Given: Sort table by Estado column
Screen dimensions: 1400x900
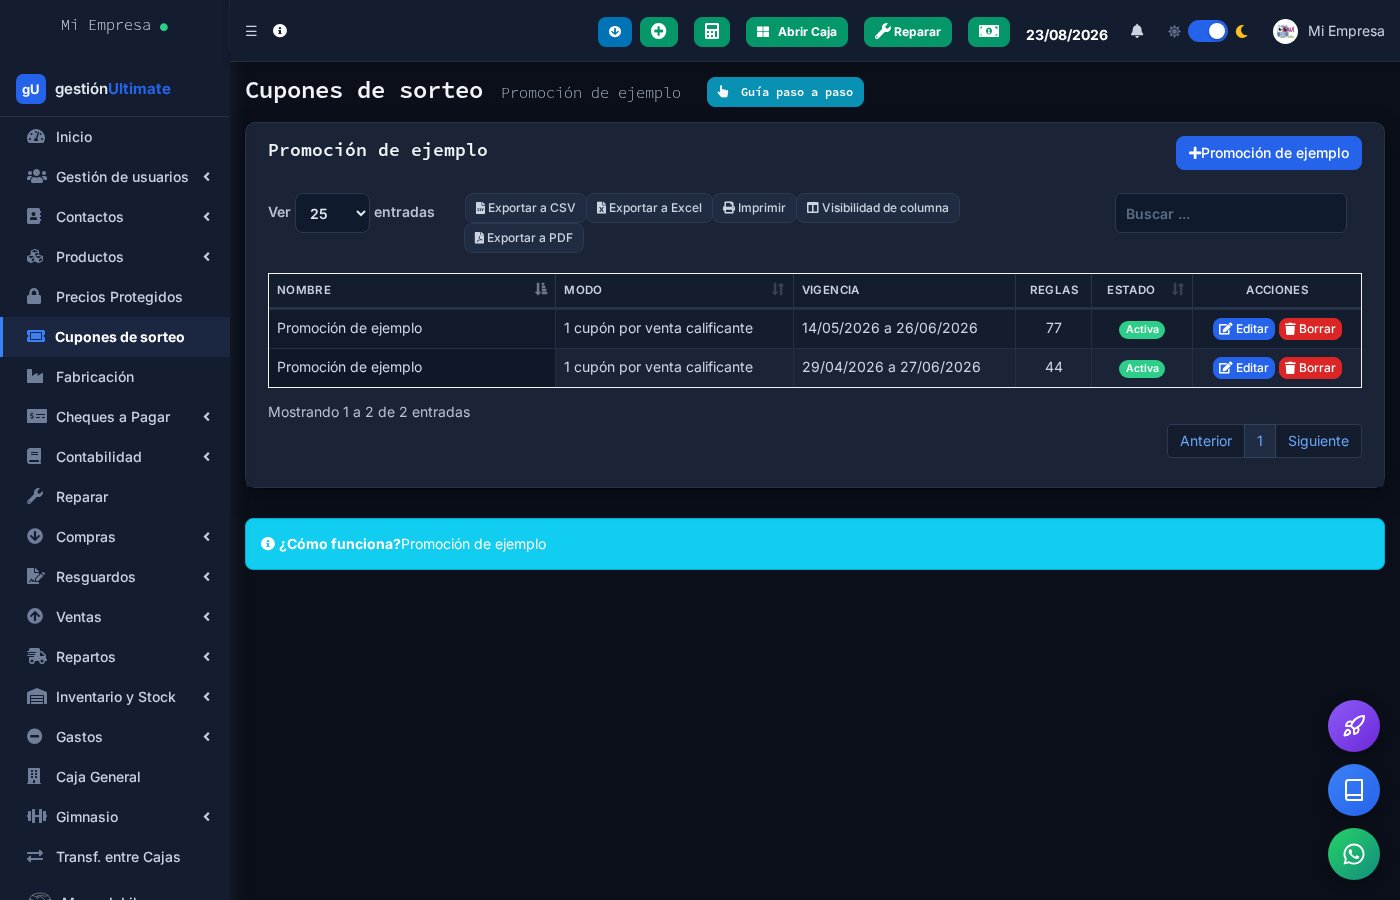Looking at the screenshot, I should click(1142, 290).
